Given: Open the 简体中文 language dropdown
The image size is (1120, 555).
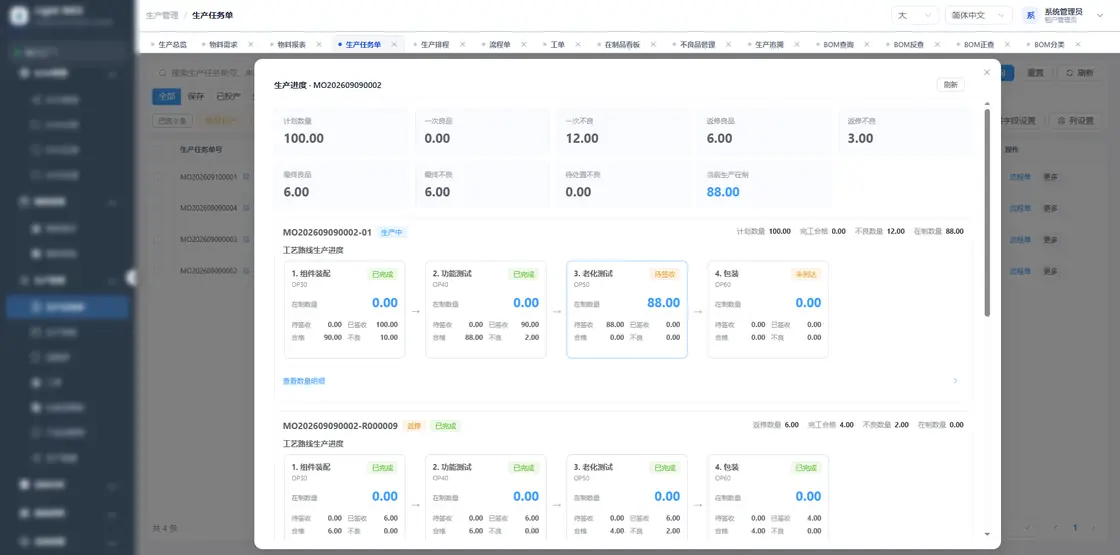Looking at the screenshot, I should click(979, 15).
